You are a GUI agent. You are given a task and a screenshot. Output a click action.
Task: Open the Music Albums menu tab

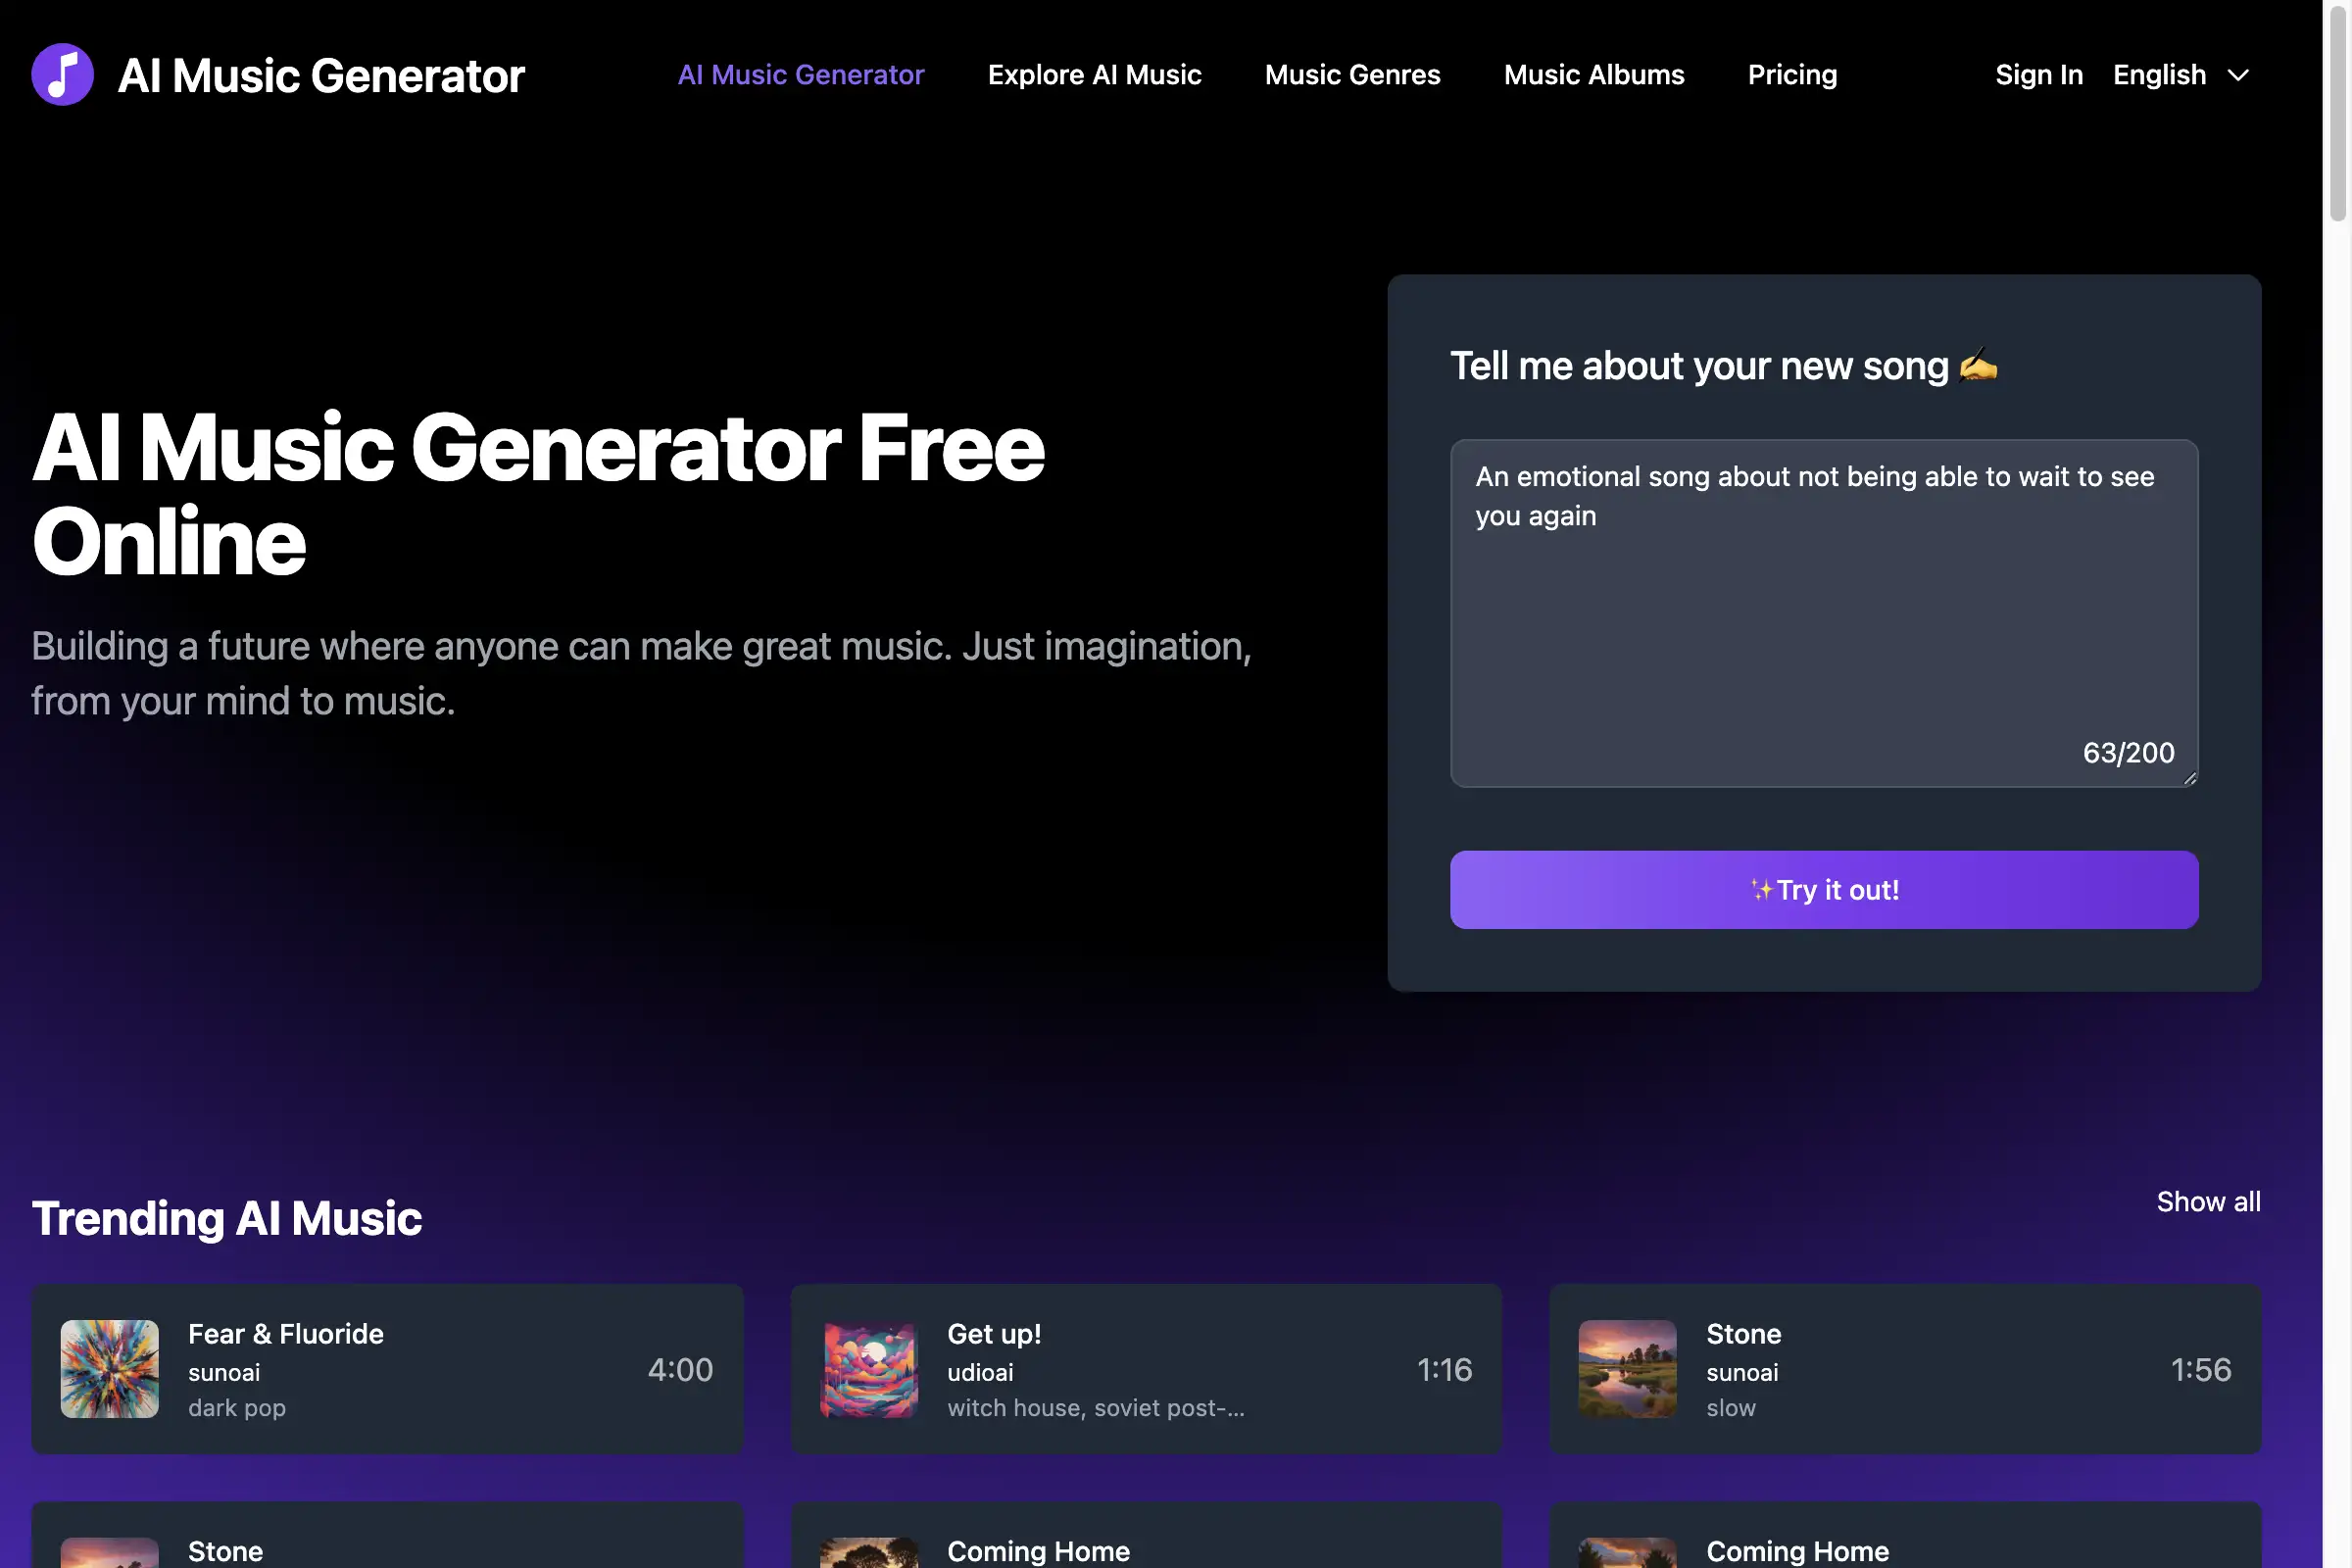[x=1594, y=73]
